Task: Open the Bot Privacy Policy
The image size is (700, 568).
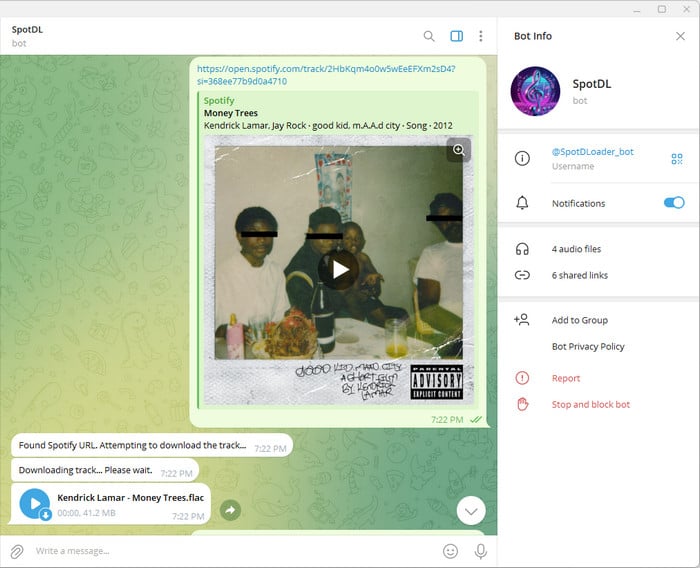Action: [588, 347]
